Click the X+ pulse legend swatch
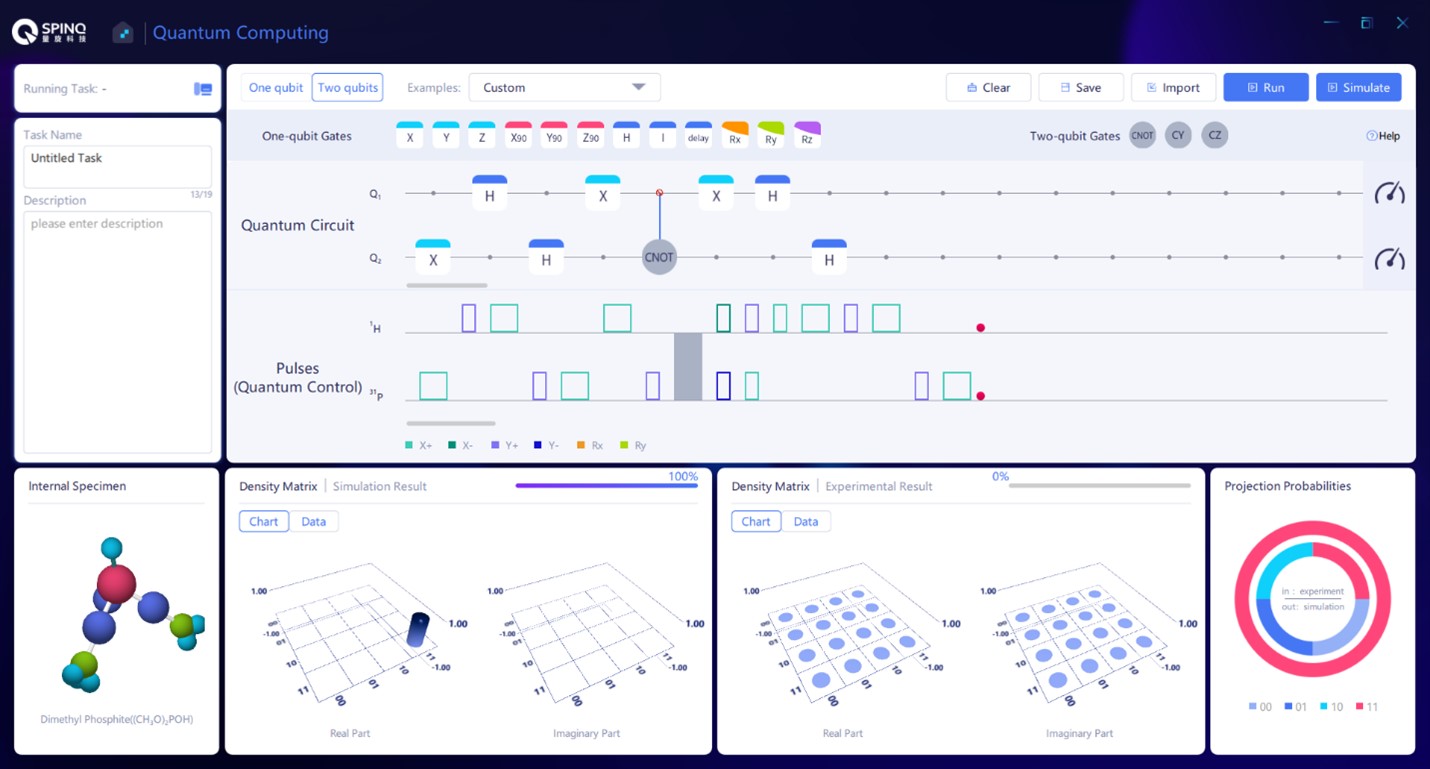 point(409,445)
